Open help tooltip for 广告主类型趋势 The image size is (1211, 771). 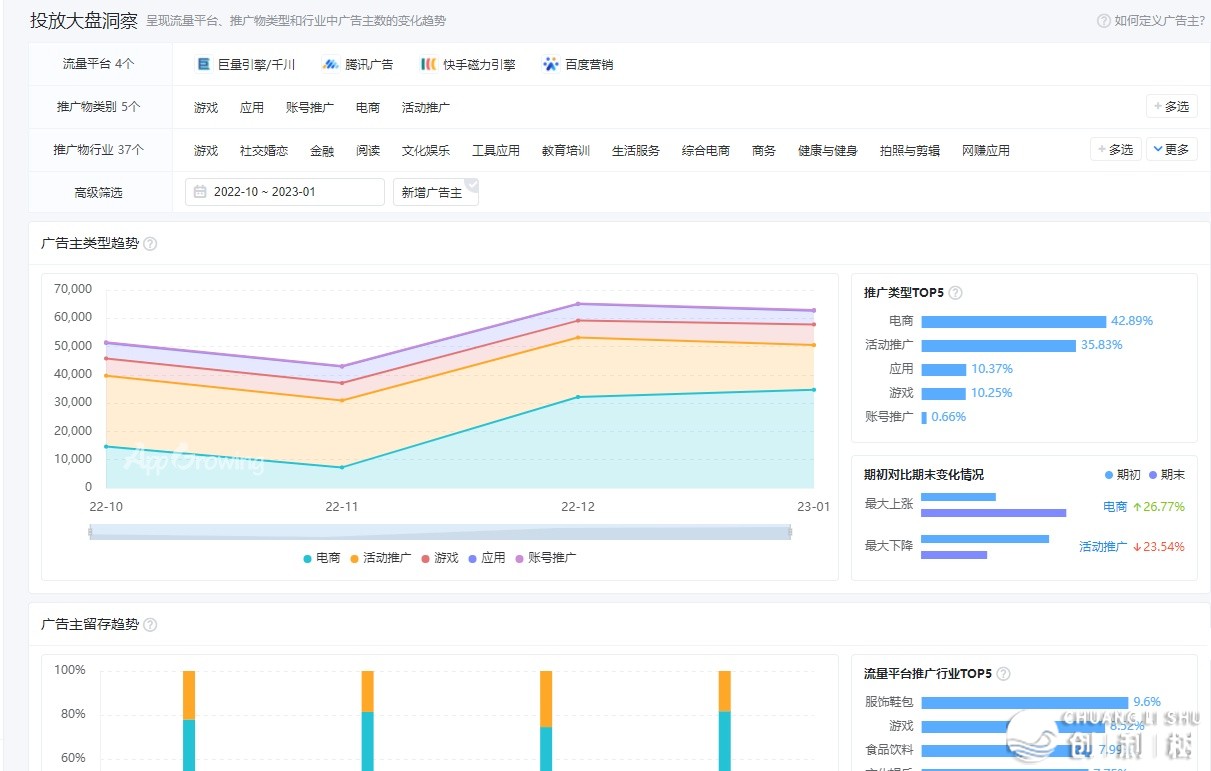(150, 243)
